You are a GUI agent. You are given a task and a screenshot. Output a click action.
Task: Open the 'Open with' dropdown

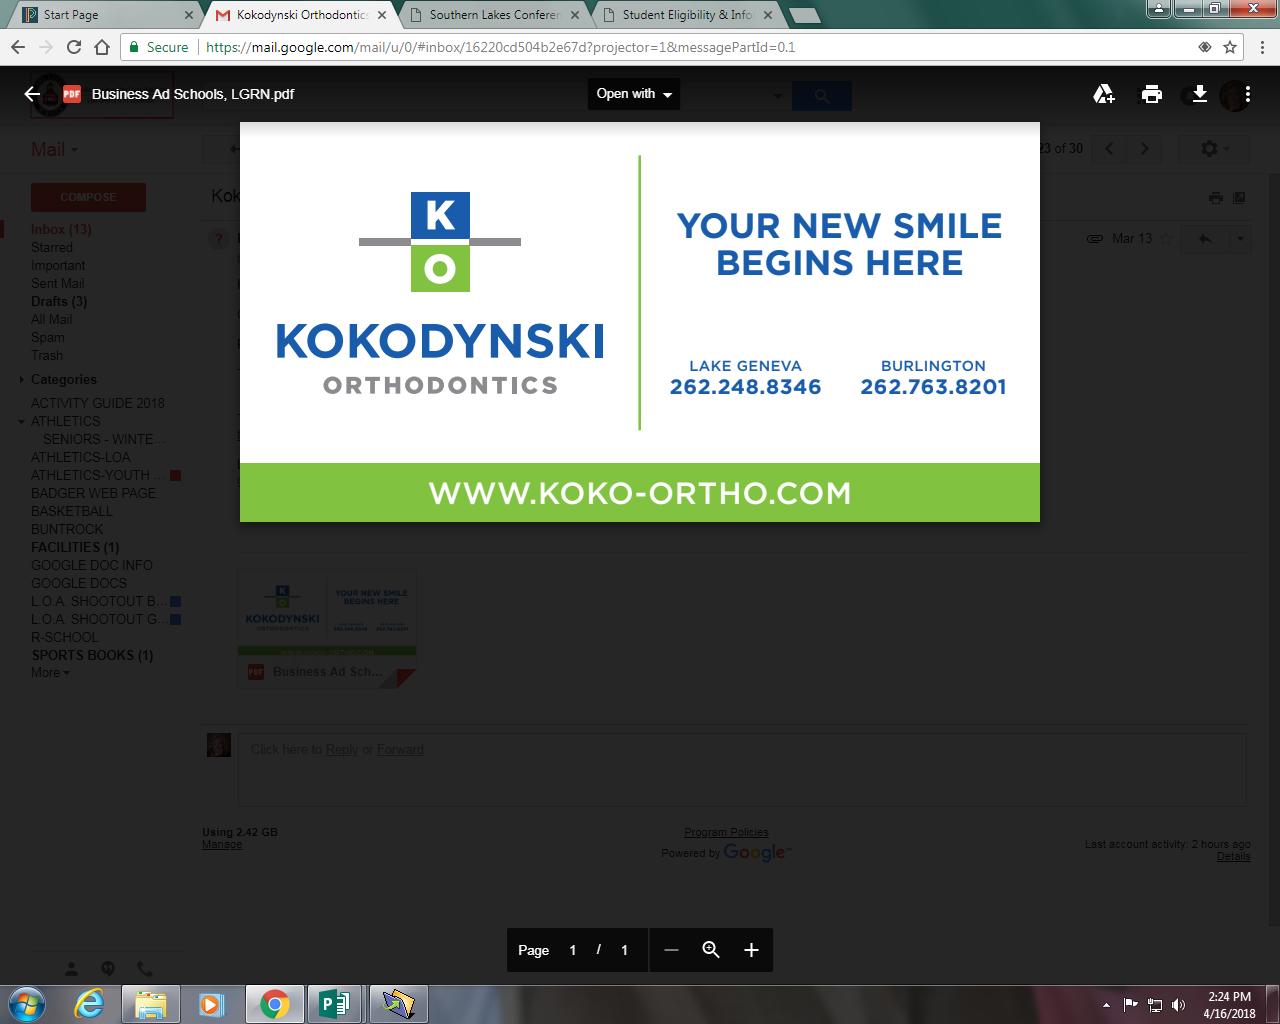[x=634, y=94]
